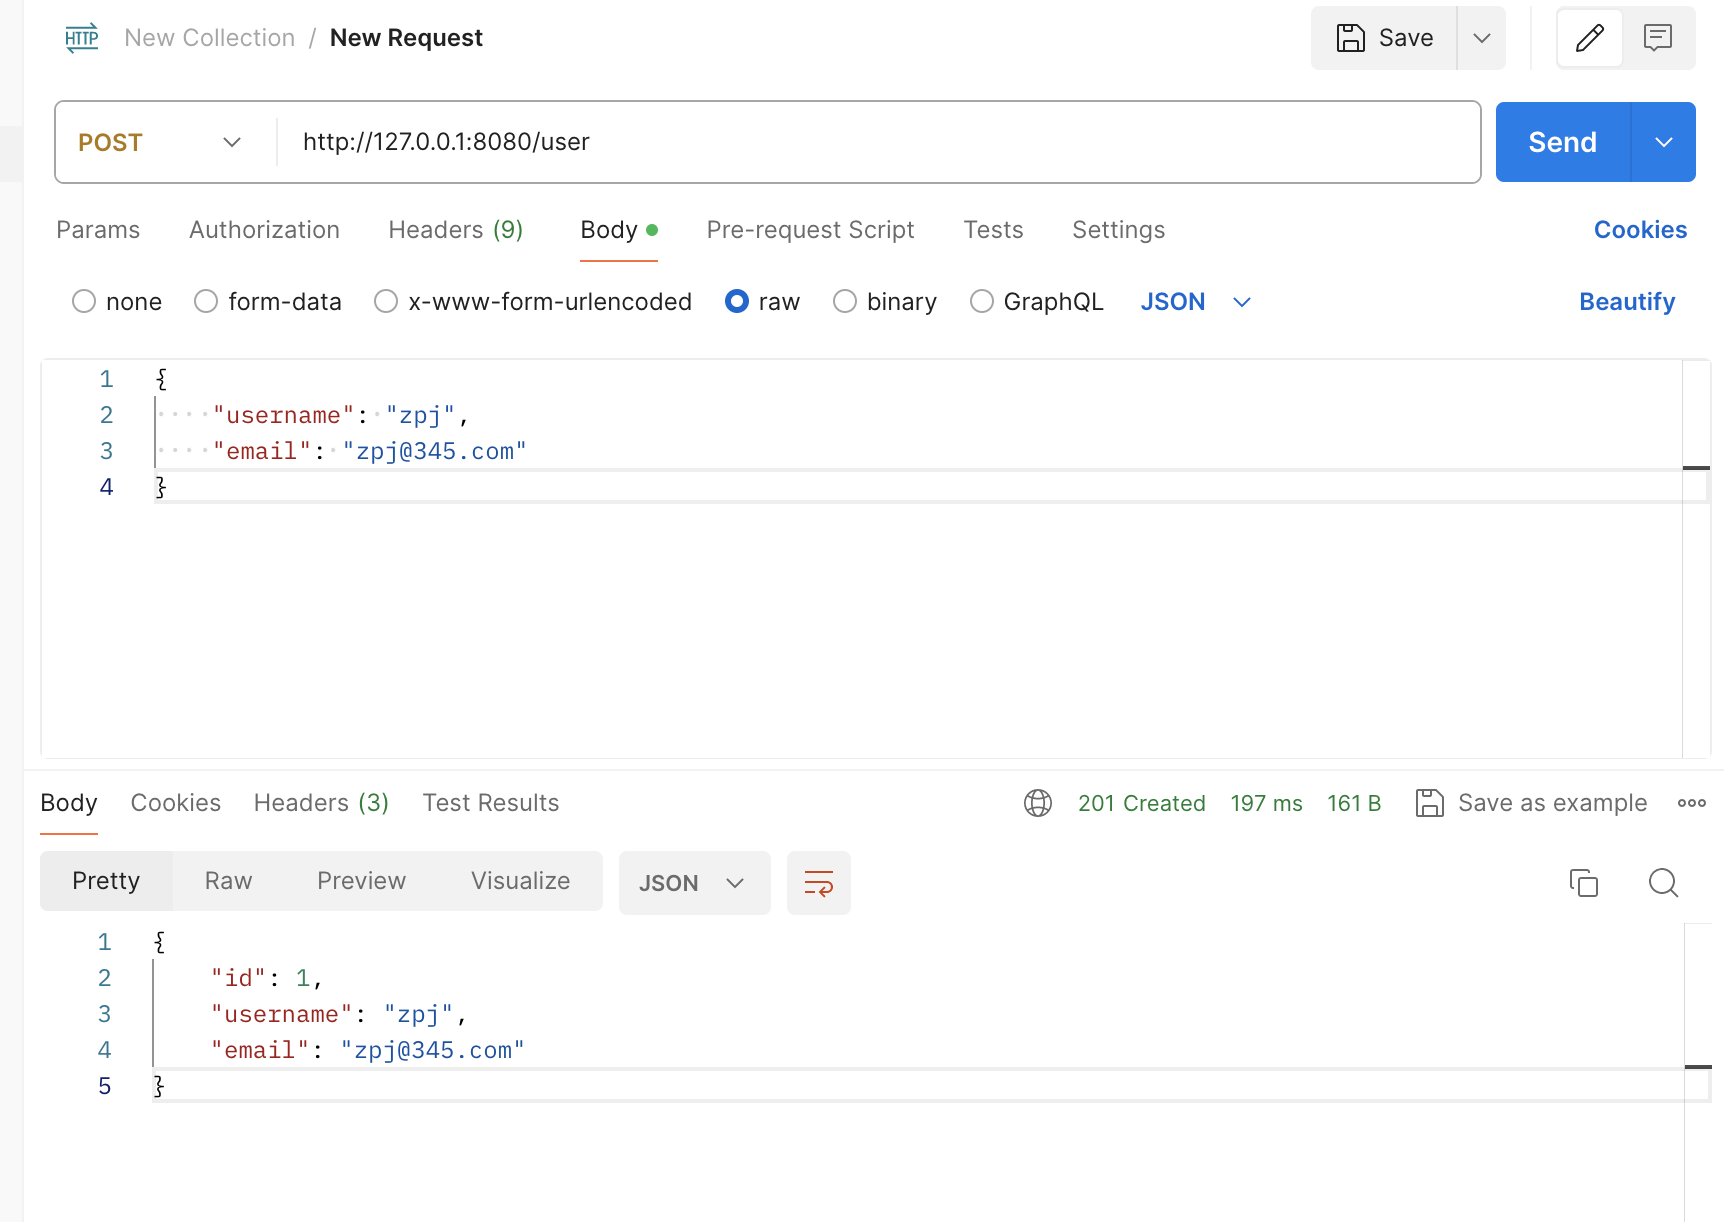Click the search response magnifier icon
This screenshot has width=1724, height=1222.
click(1663, 883)
